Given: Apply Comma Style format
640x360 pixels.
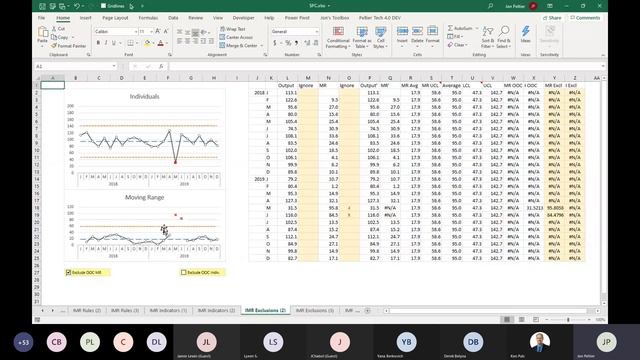Looking at the screenshot, I should [x=296, y=43].
